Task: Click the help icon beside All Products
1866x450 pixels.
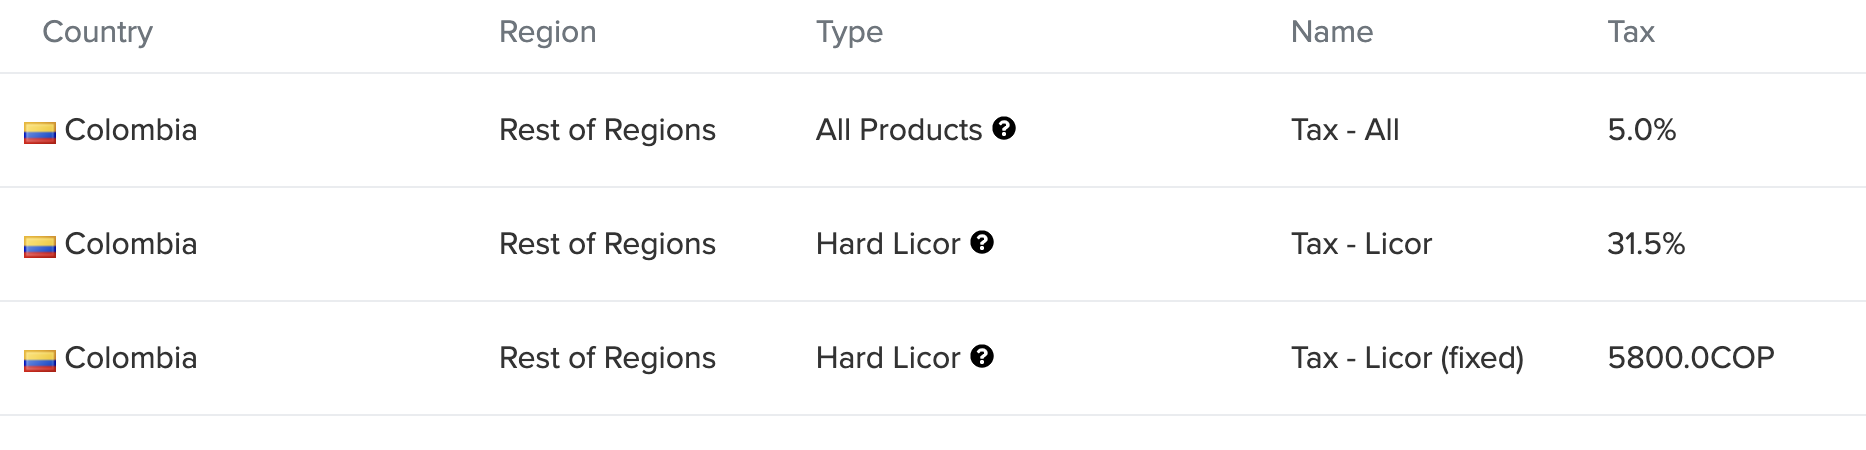Action: [1004, 129]
